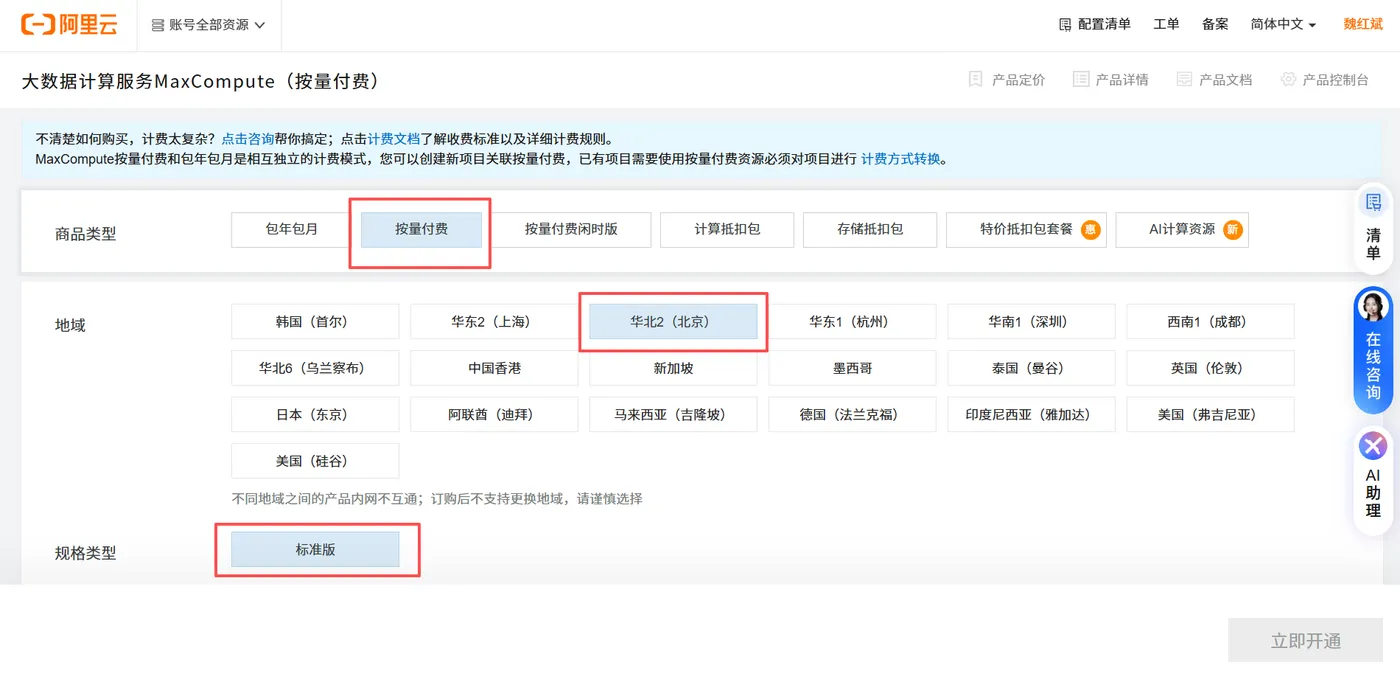Image resolution: width=1400 pixels, height=682 pixels.
Task: Choose region 日本（东京）
Action: tap(315, 414)
